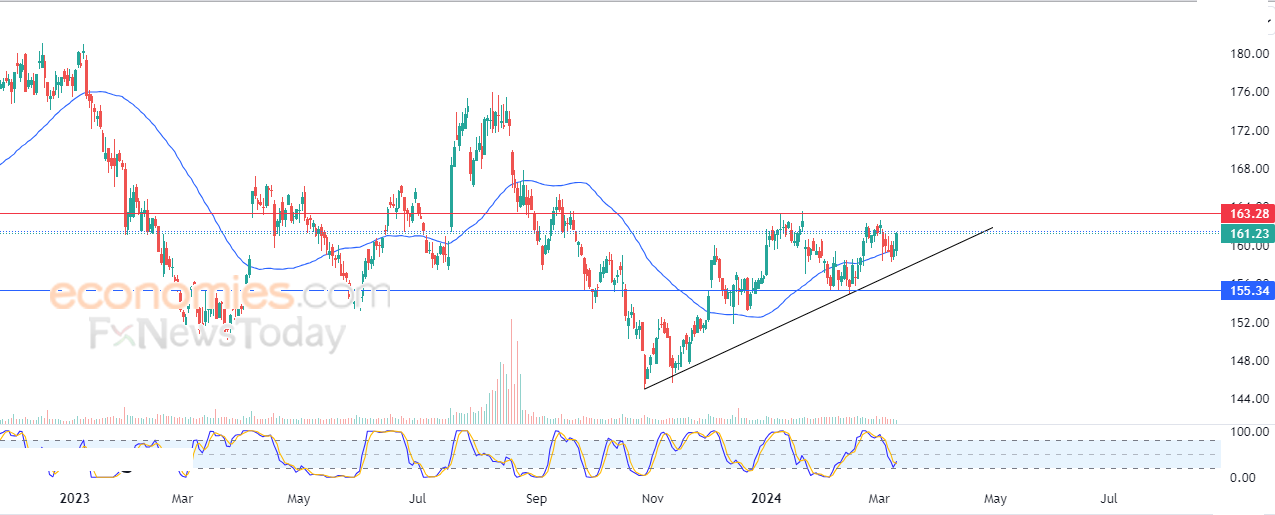Select the gray horizontal resistance line at 163.28
1275x515 pixels.
(x=610, y=213)
